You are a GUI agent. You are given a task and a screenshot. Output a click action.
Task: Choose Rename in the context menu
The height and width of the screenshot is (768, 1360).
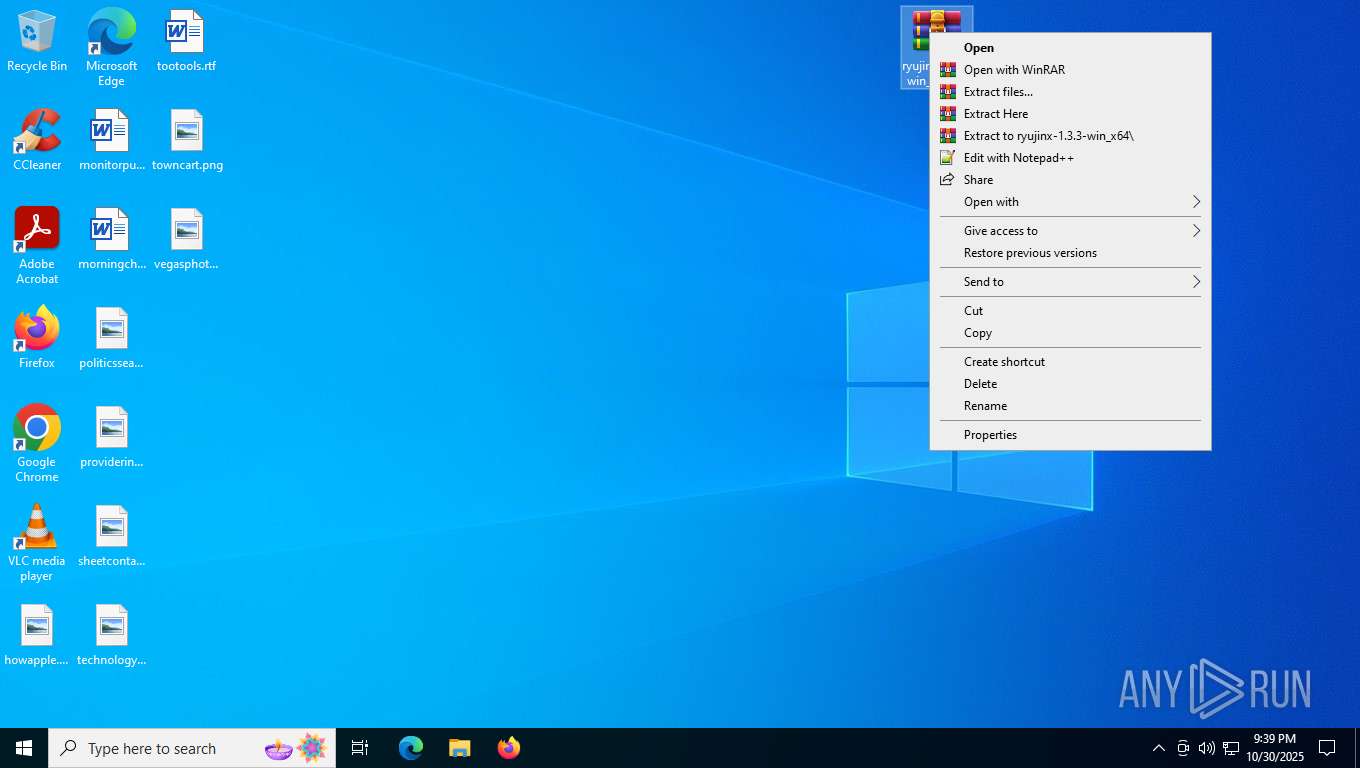click(x=1070, y=406)
